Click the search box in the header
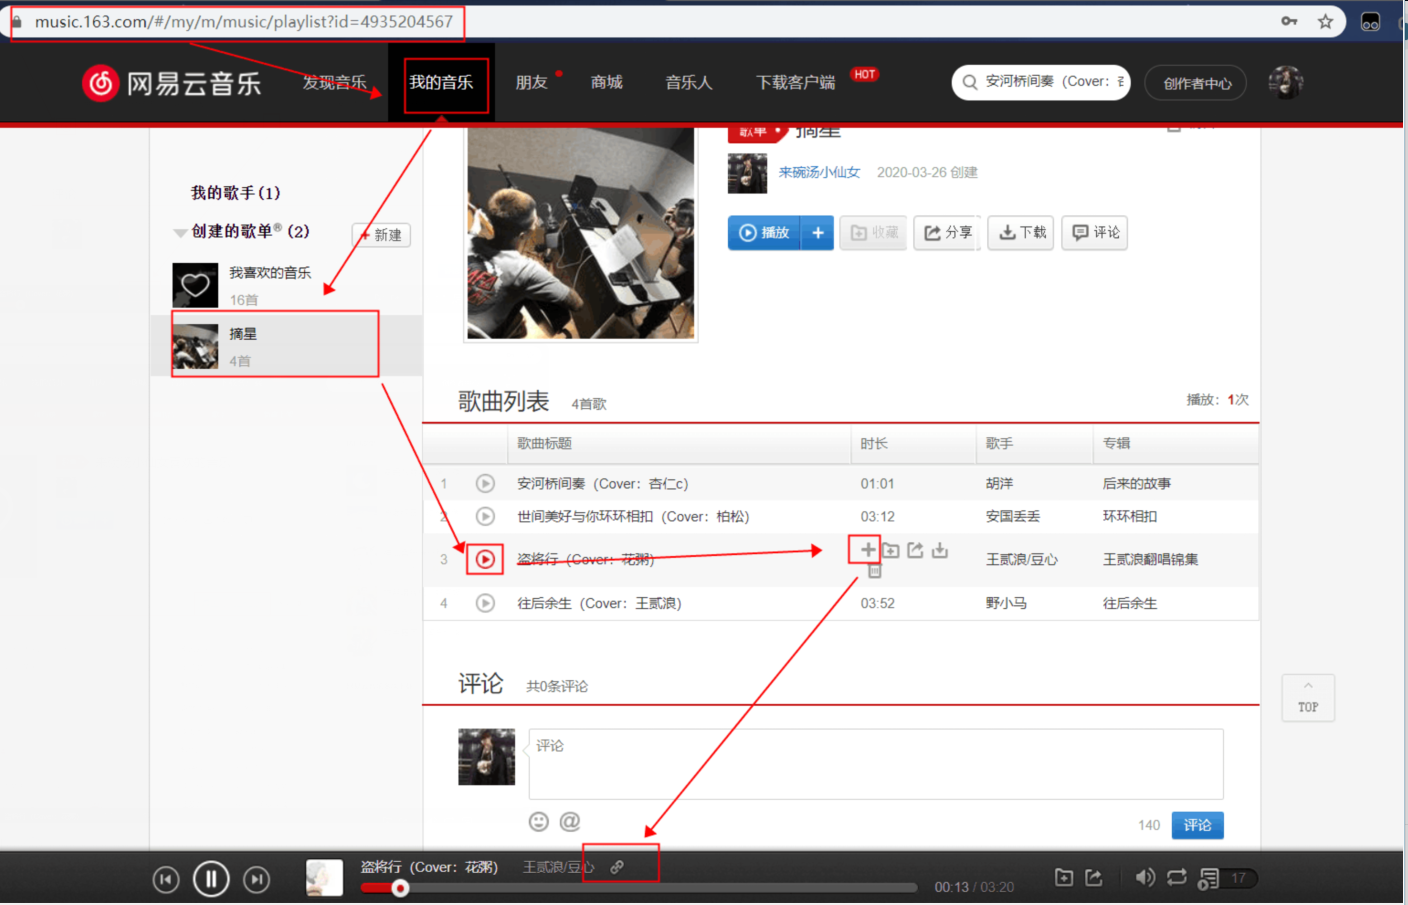 click(x=1041, y=82)
